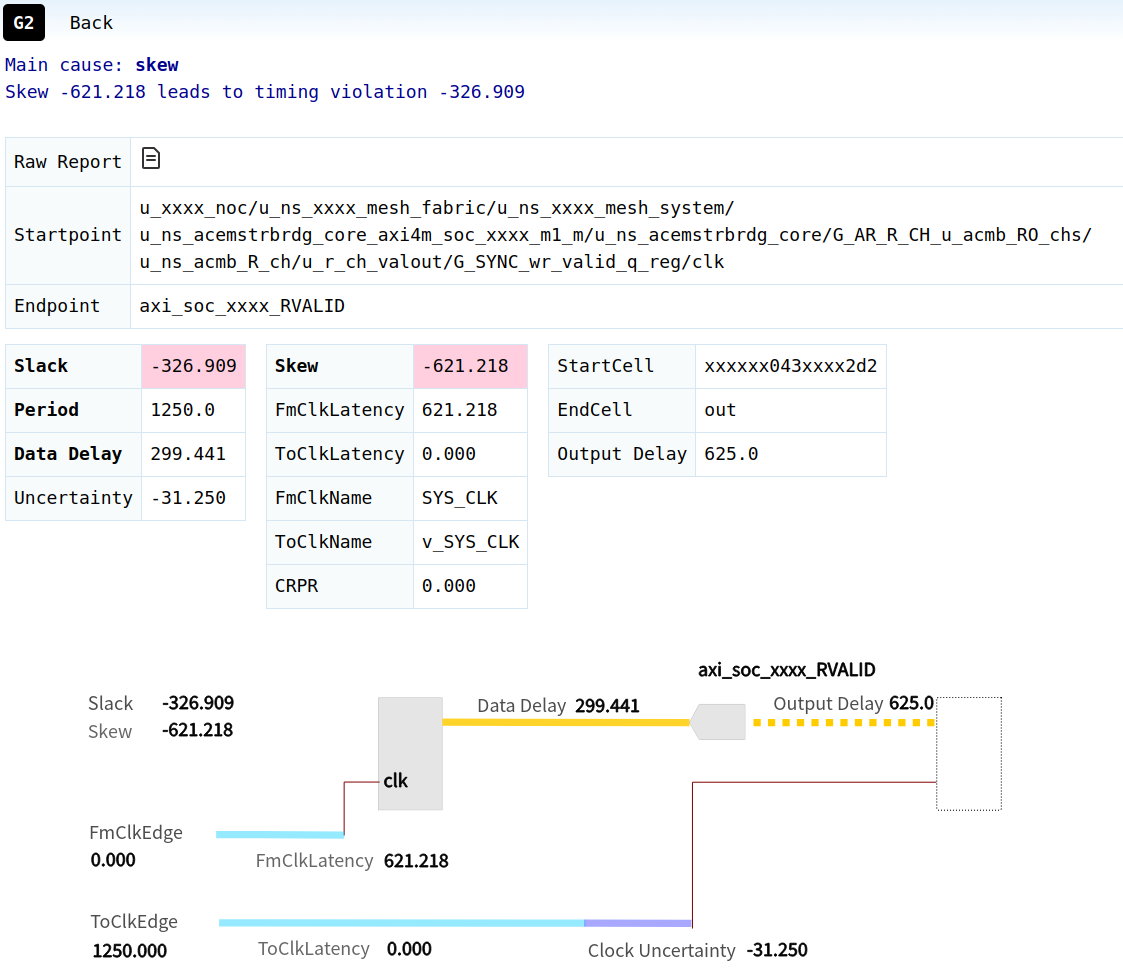
Task: Click the blue ToClkLatency line in diagram
Action: point(400,923)
